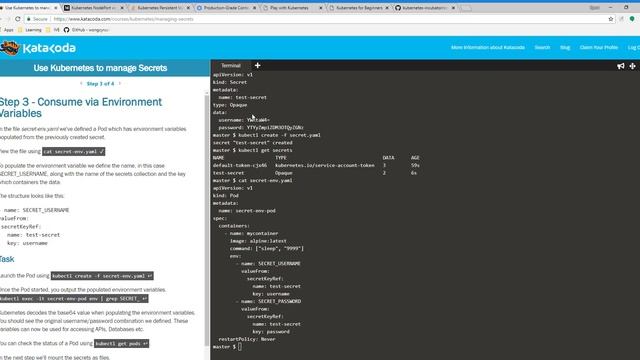Click the terminal prompt cursor
The width and height of the screenshot is (640, 360).
[x=240, y=347]
